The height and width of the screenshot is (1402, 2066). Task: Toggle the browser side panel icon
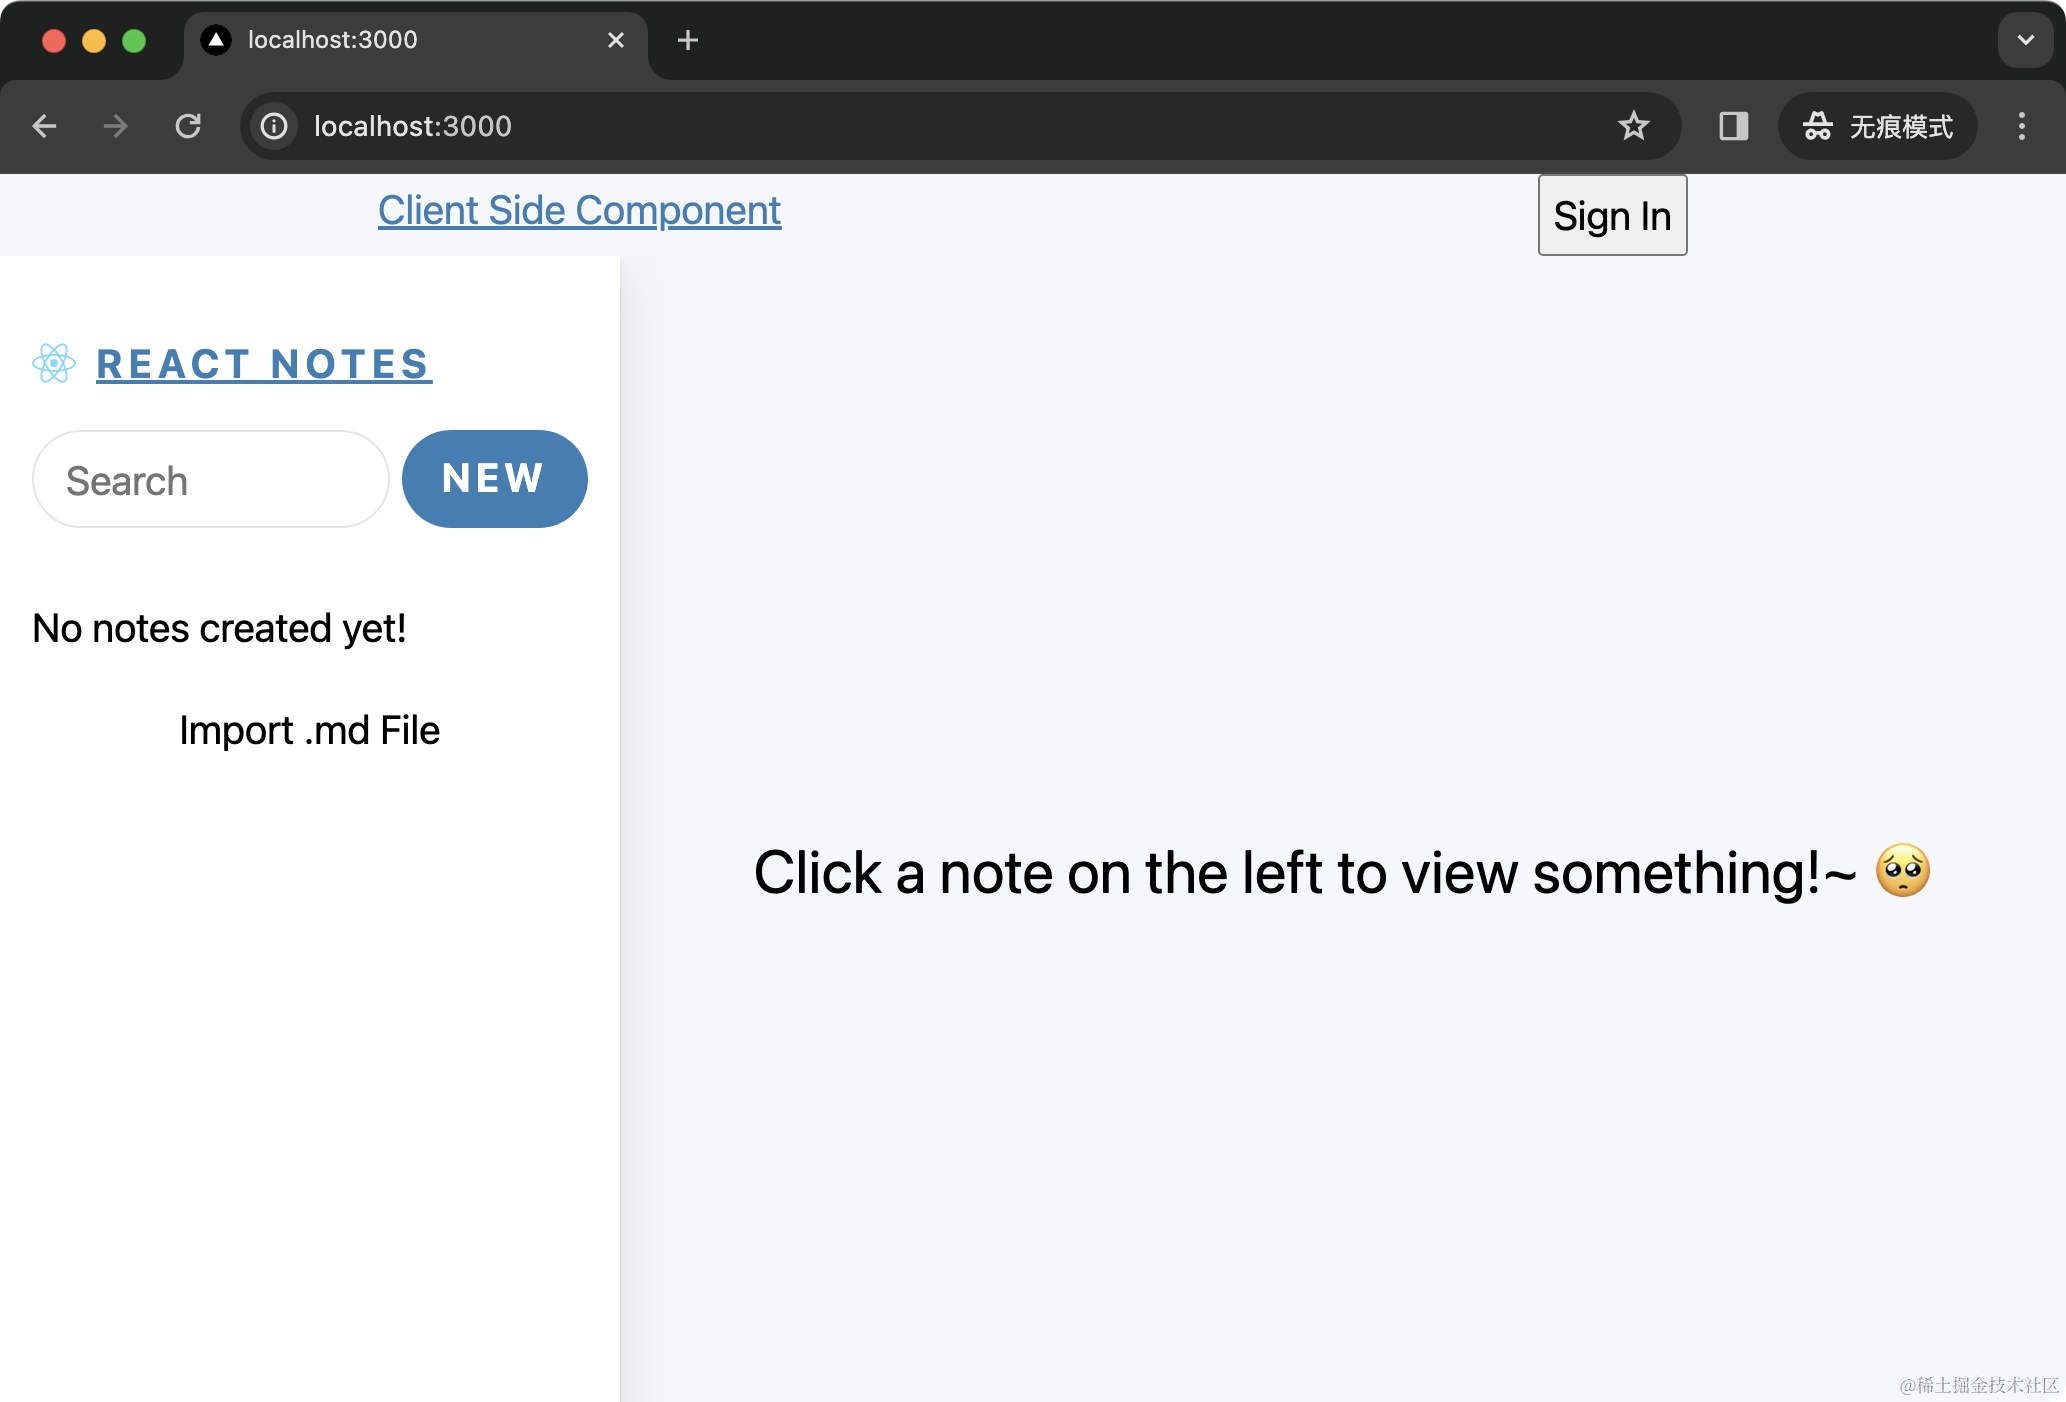click(1733, 126)
